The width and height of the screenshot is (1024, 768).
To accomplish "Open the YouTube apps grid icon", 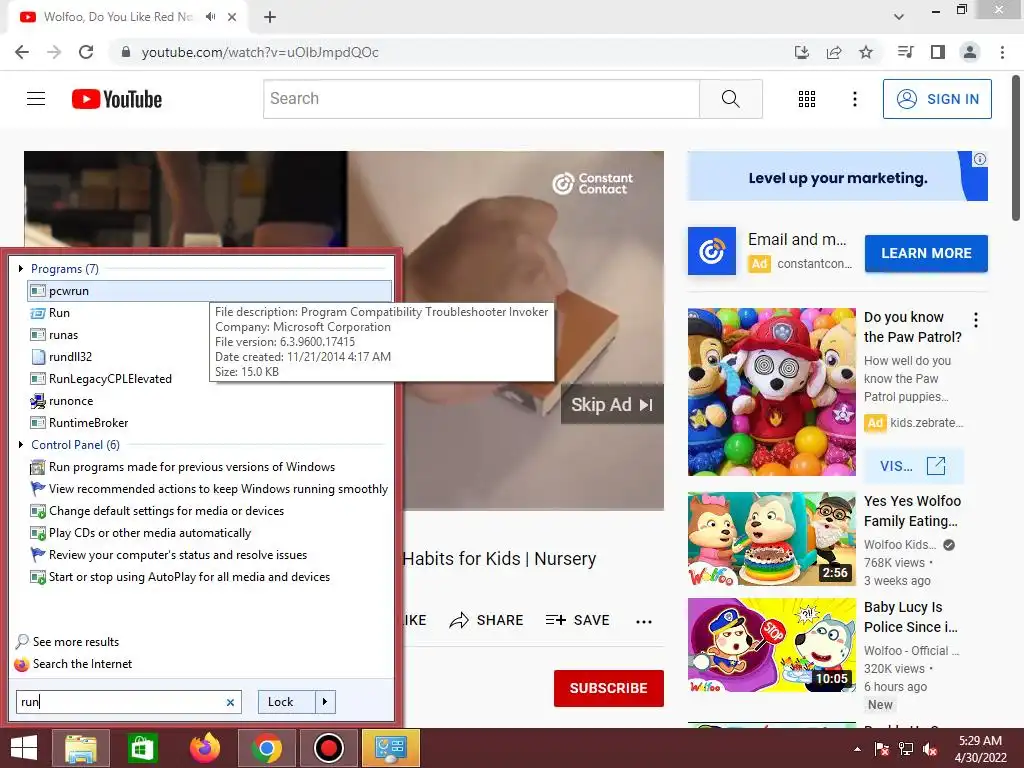I will click(x=807, y=99).
